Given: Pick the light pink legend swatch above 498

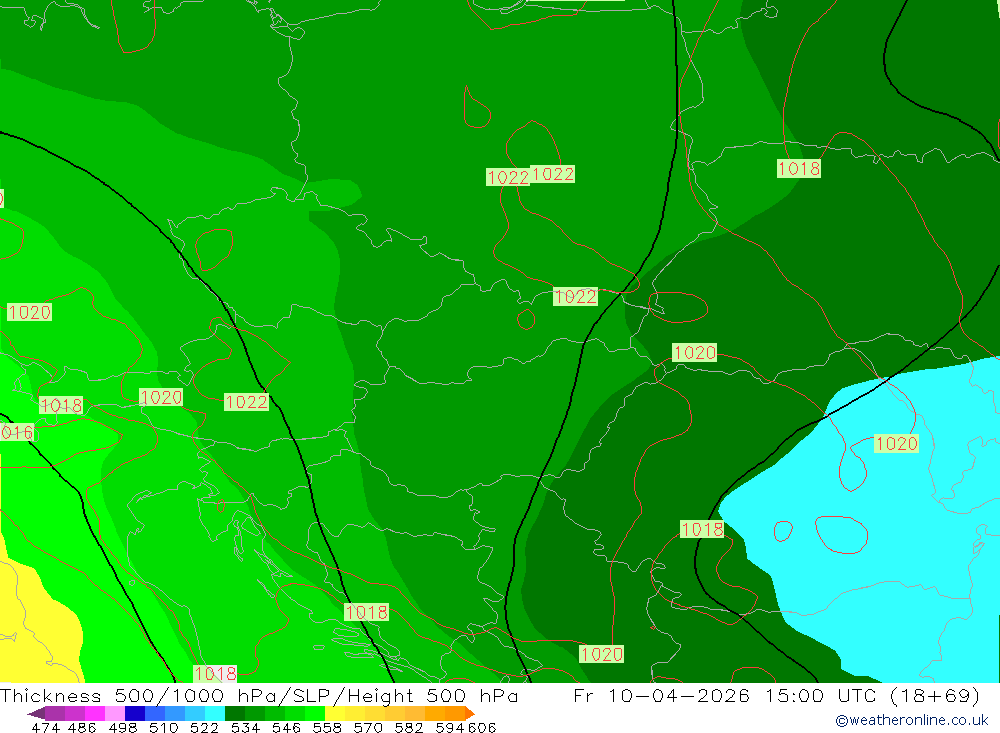Looking at the screenshot, I should (114, 713).
